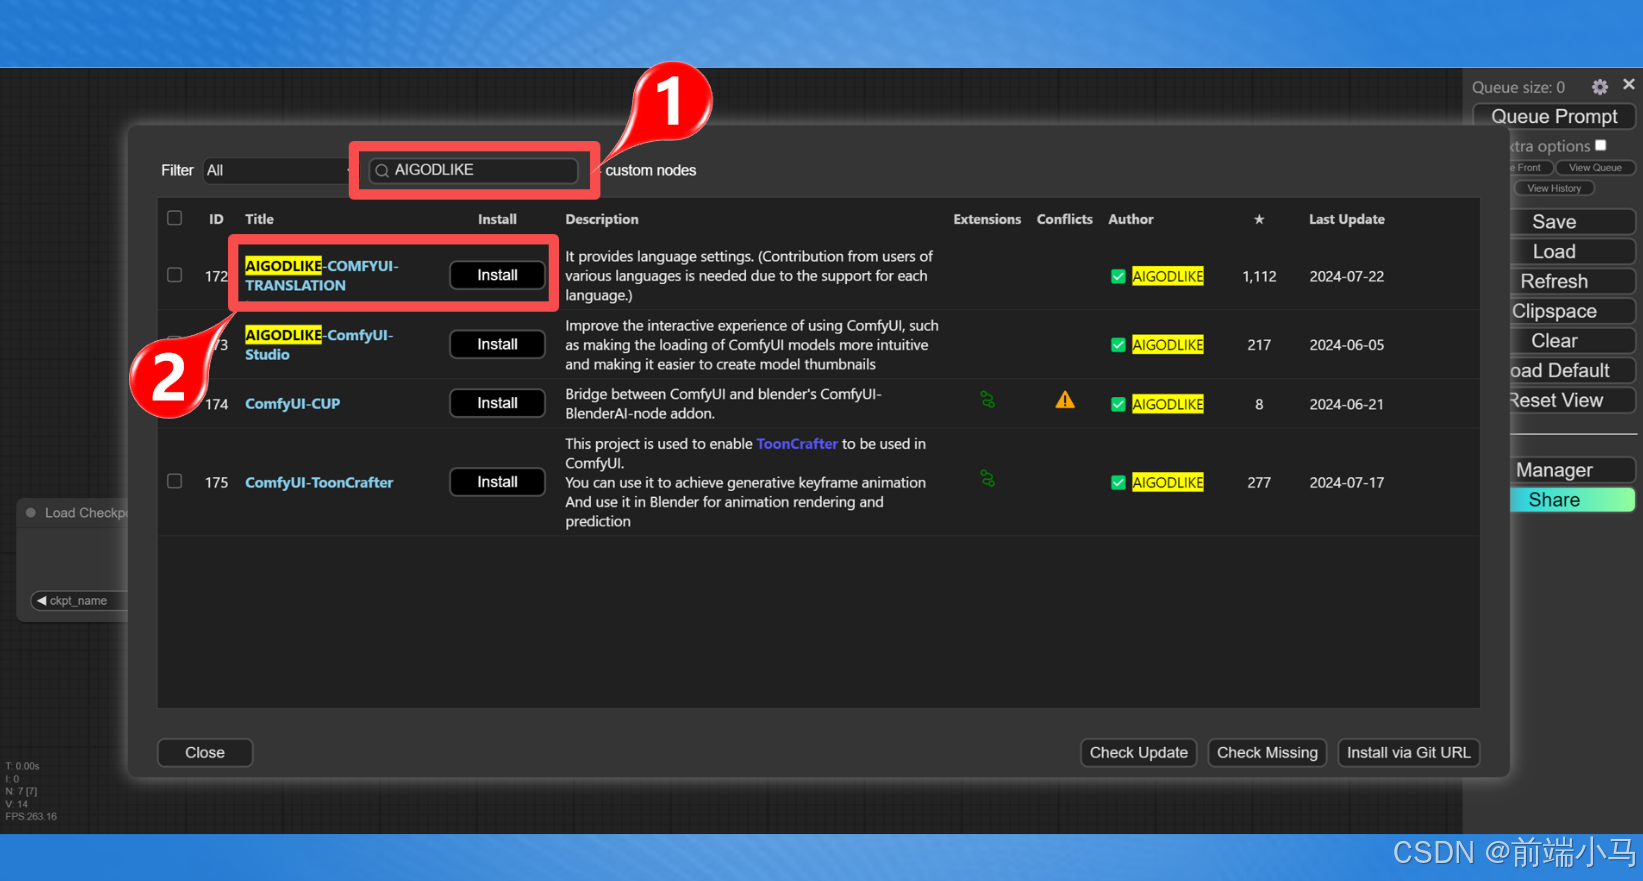Click the Check Missing button

pyautogui.click(x=1267, y=753)
